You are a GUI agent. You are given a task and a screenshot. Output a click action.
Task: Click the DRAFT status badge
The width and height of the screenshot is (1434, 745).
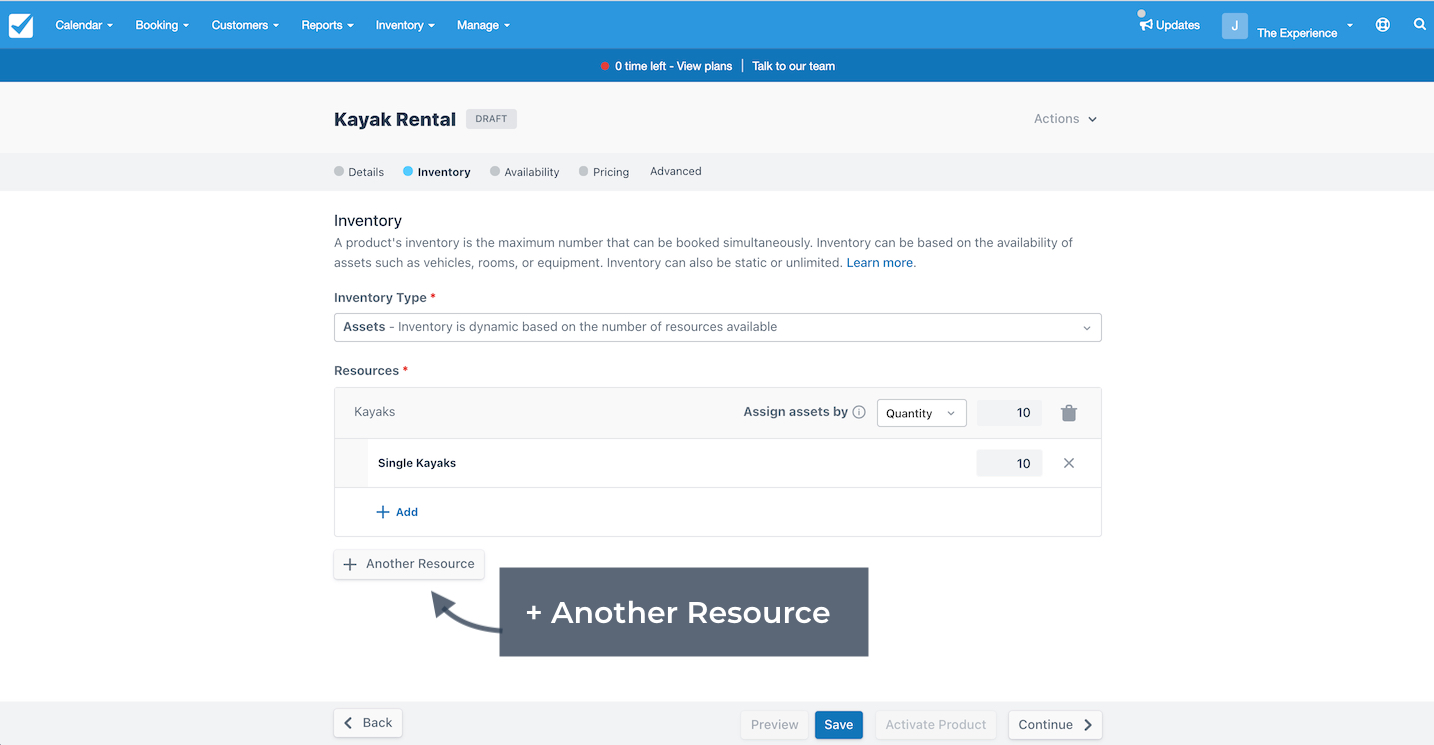point(491,119)
